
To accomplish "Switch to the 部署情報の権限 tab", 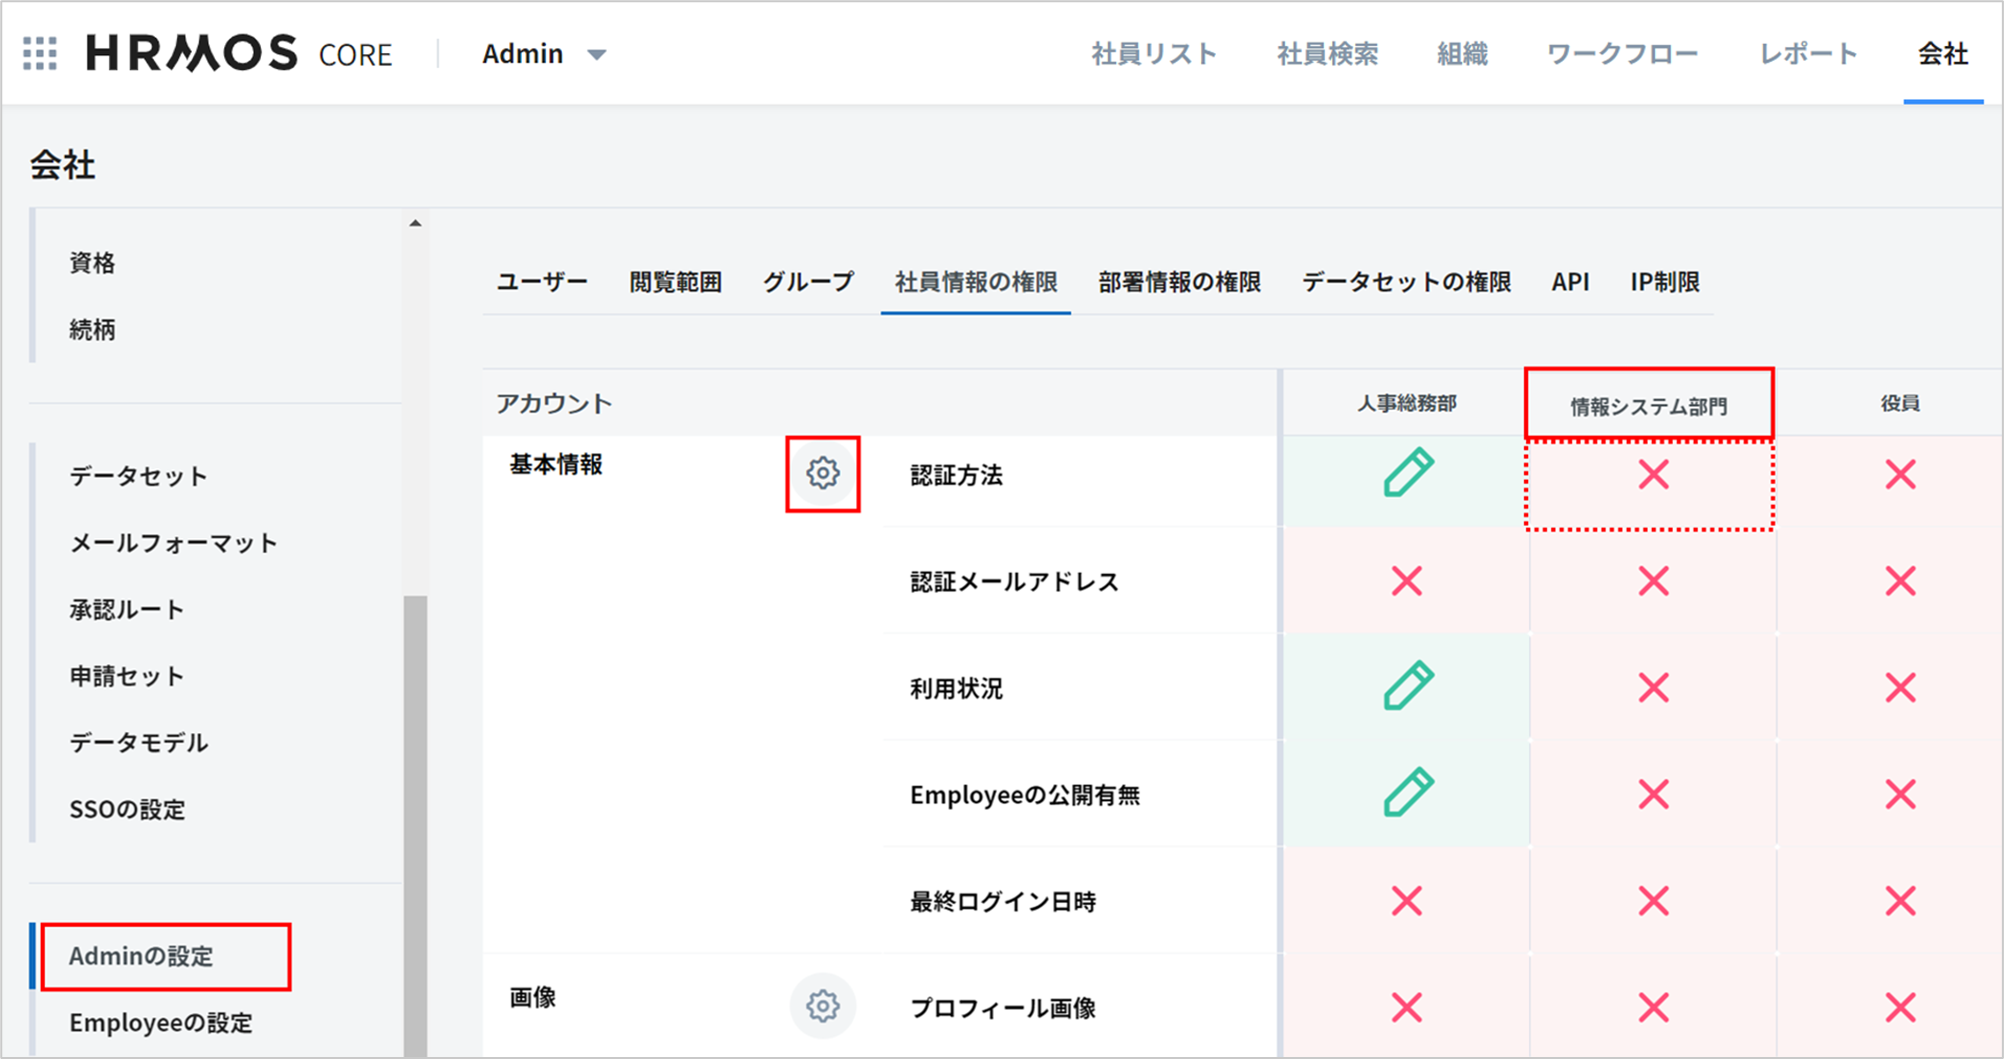I will [x=1179, y=282].
